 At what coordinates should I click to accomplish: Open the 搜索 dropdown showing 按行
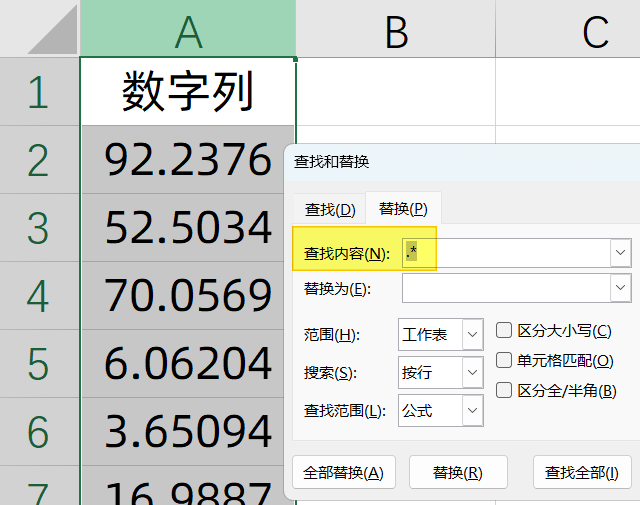(440, 372)
